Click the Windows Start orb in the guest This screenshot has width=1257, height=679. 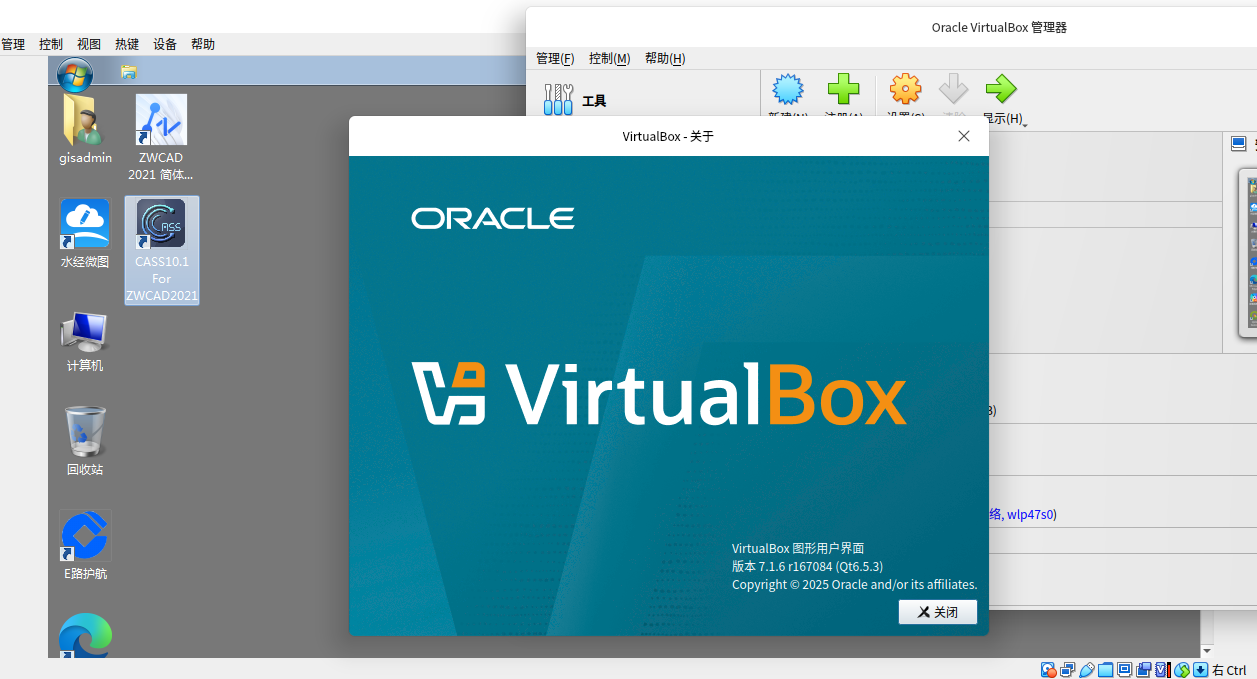[x=75, y=75]
